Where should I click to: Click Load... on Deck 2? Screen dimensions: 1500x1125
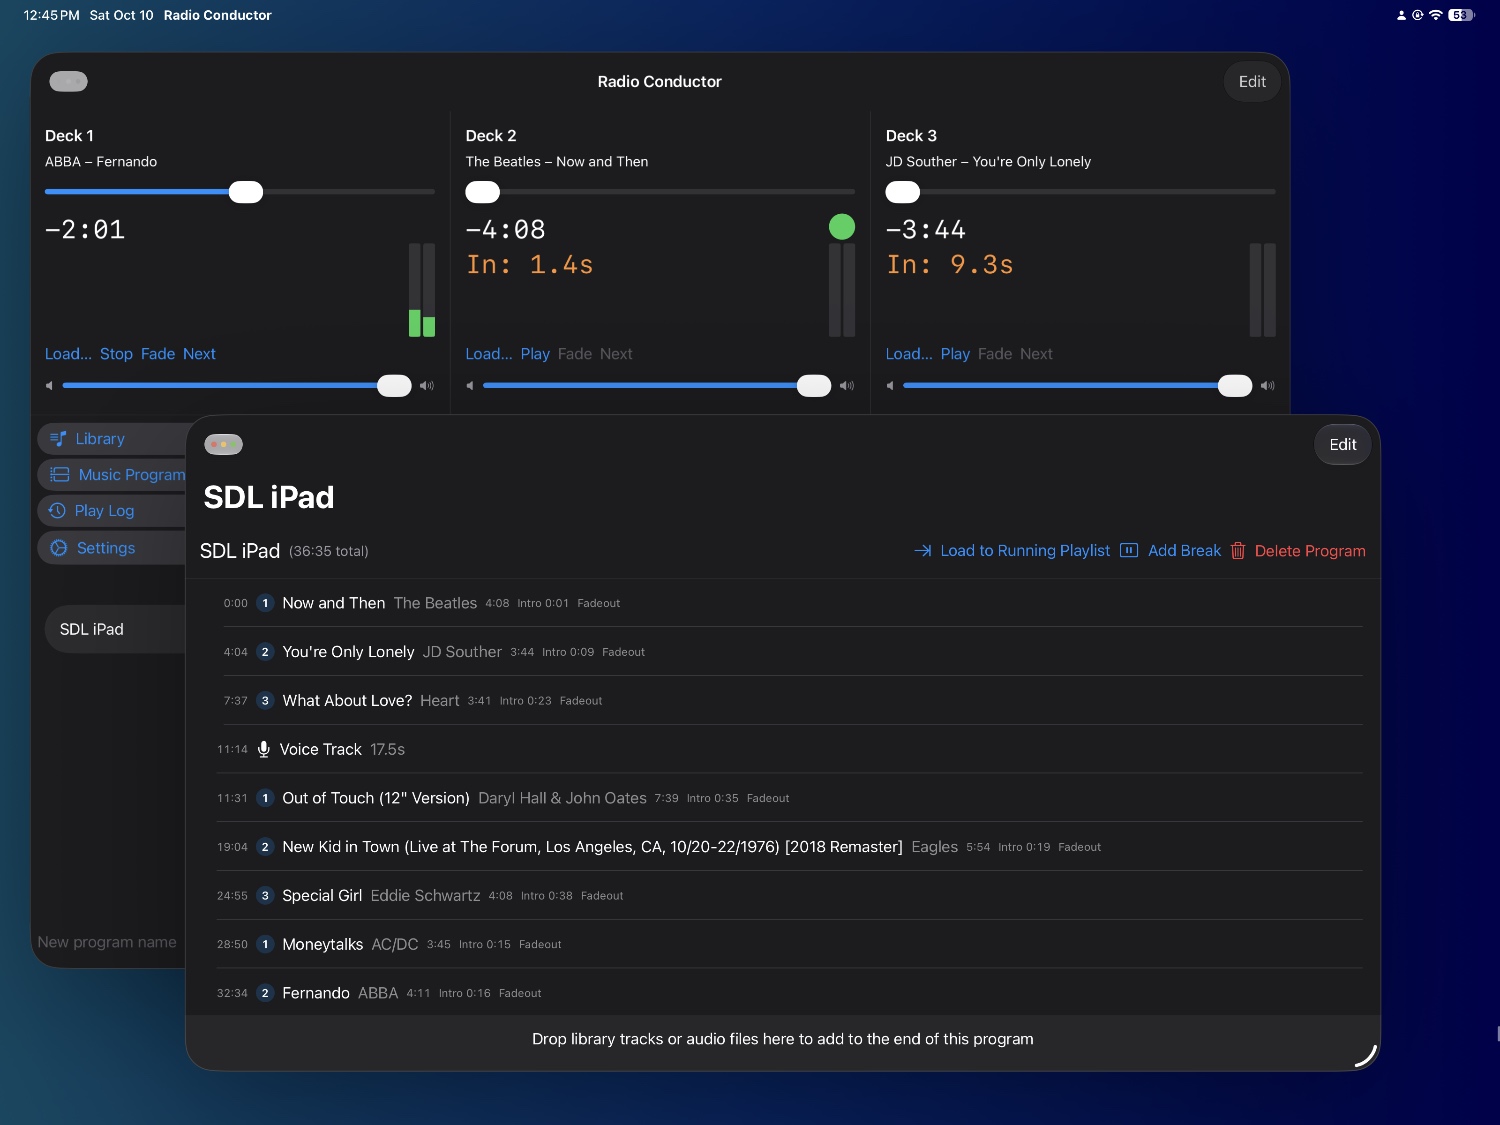(x=489, y=354)
